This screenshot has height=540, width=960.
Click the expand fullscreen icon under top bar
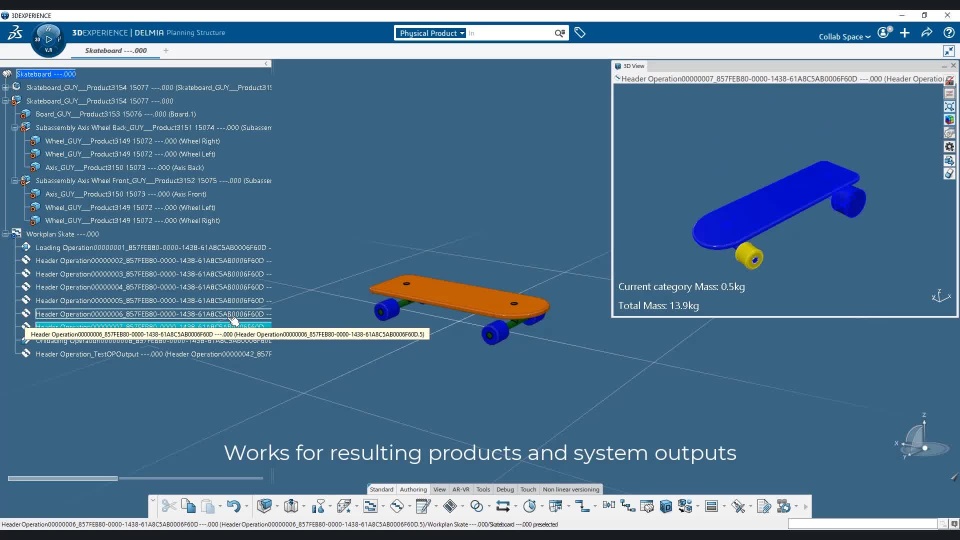(x=948, y=51)
